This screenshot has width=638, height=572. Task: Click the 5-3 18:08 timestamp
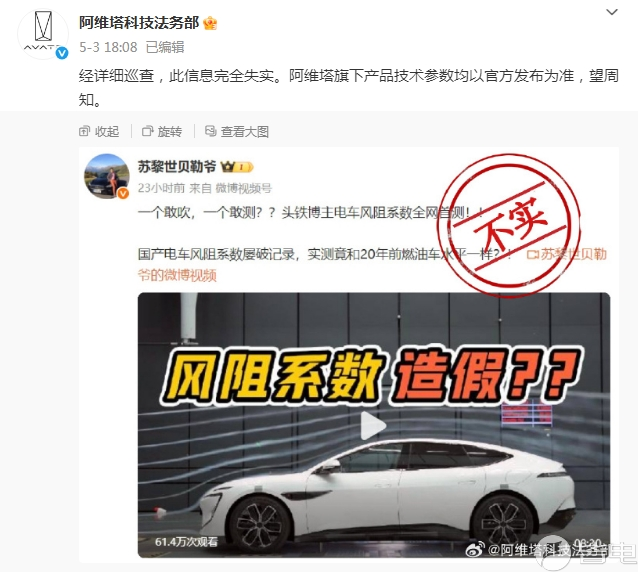108,47
